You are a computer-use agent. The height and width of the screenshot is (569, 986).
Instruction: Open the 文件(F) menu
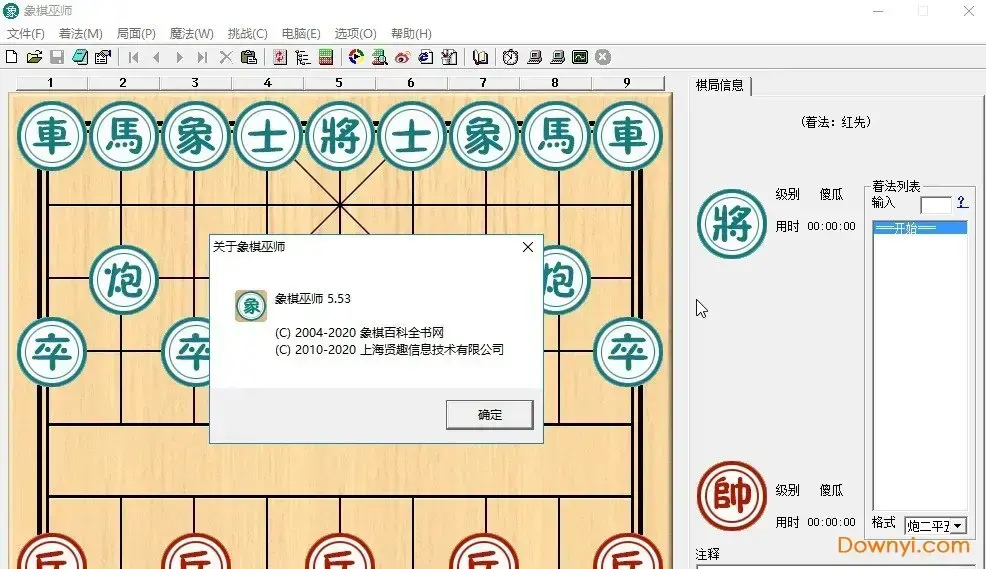(26, 33)
